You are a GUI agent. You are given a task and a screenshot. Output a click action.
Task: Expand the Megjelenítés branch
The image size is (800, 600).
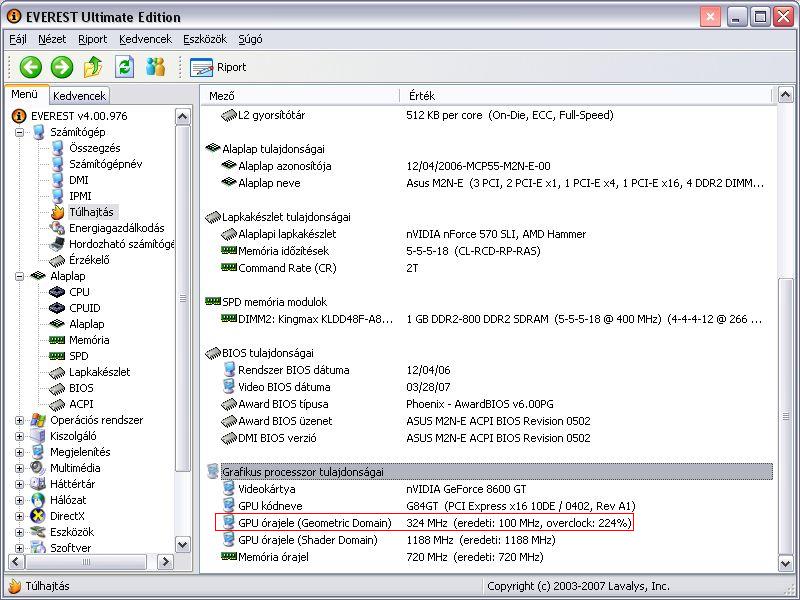[x=19, y=452]
